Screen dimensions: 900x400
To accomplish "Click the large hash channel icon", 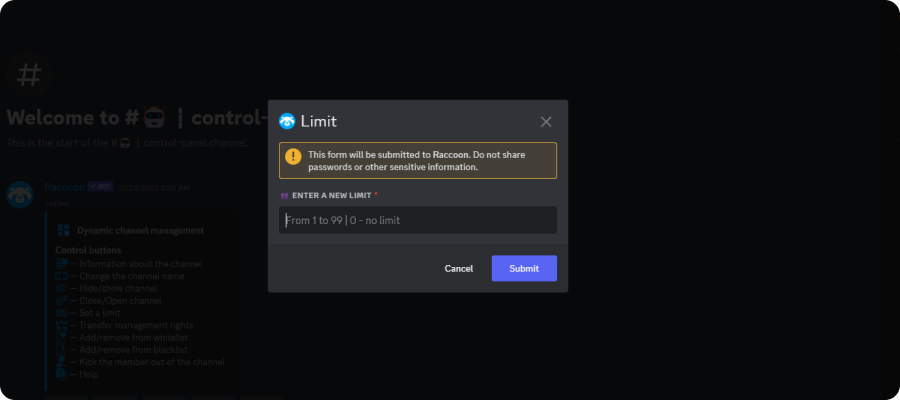I will coord(29,75).
